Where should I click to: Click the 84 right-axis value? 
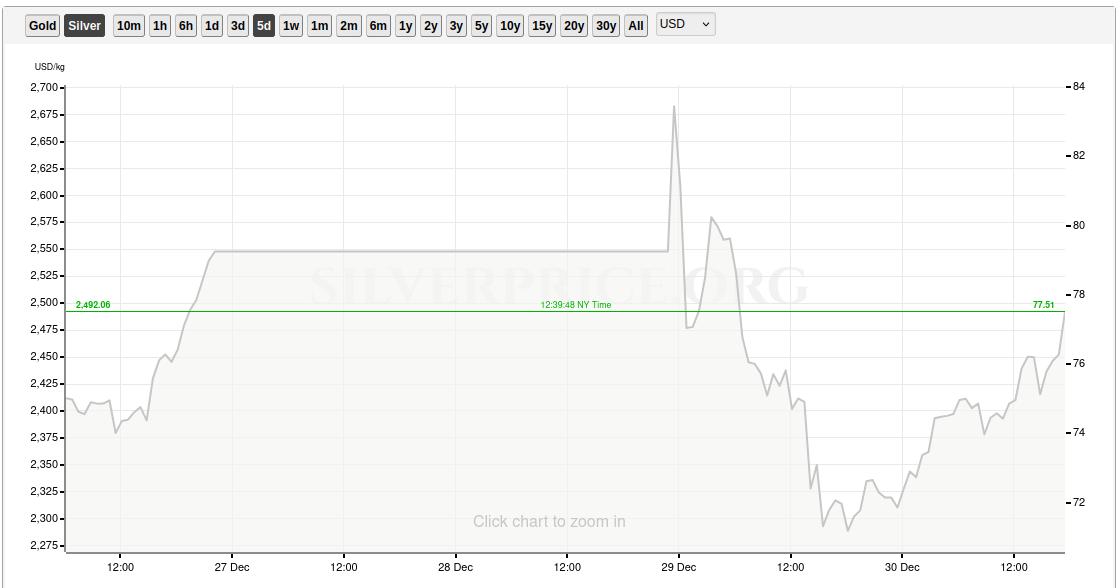[x=1079, y=86]
